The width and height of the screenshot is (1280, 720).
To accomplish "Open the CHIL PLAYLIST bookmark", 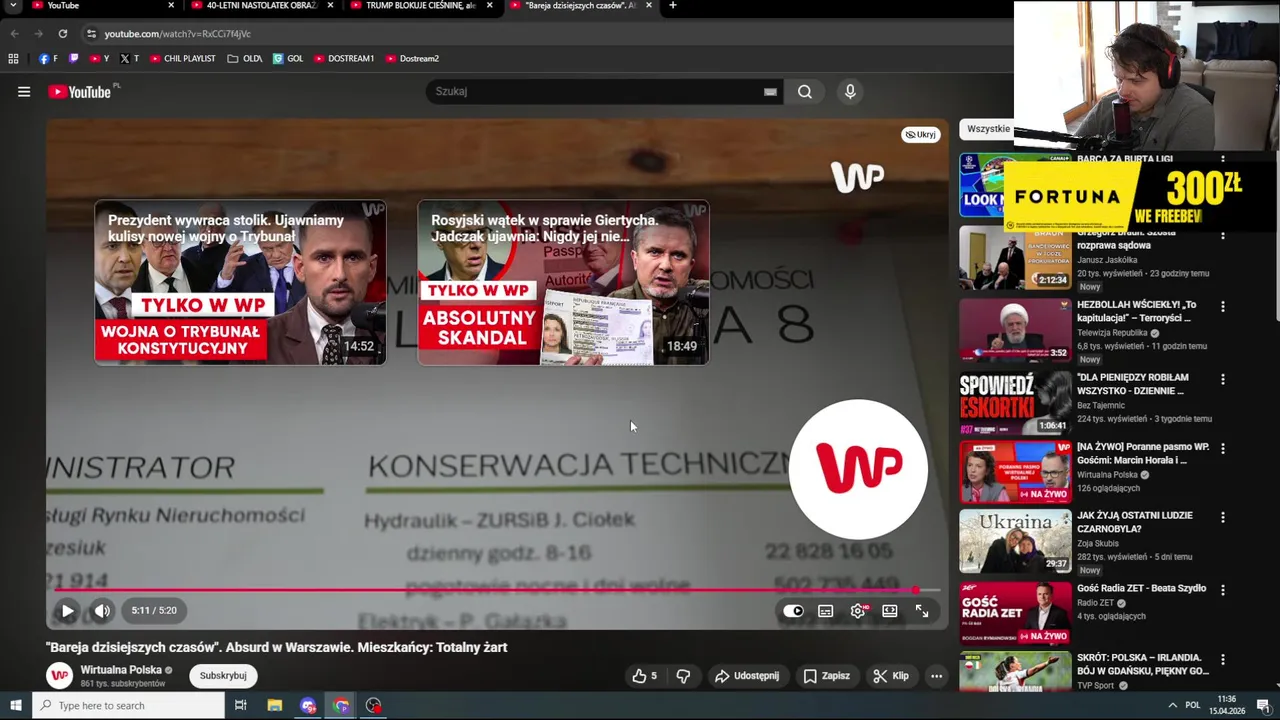I will [183, 58].
